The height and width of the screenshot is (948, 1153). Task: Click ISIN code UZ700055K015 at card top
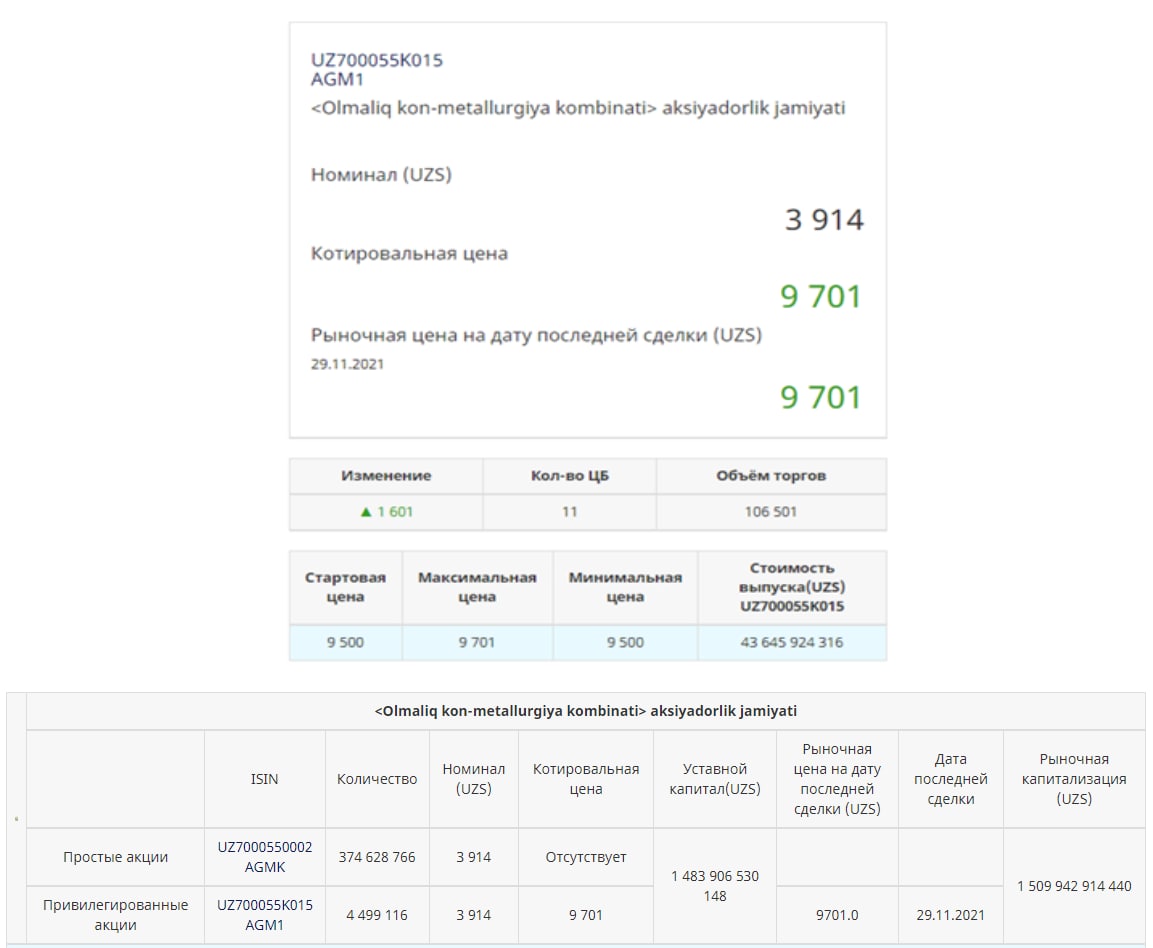(x=376, y=60)
